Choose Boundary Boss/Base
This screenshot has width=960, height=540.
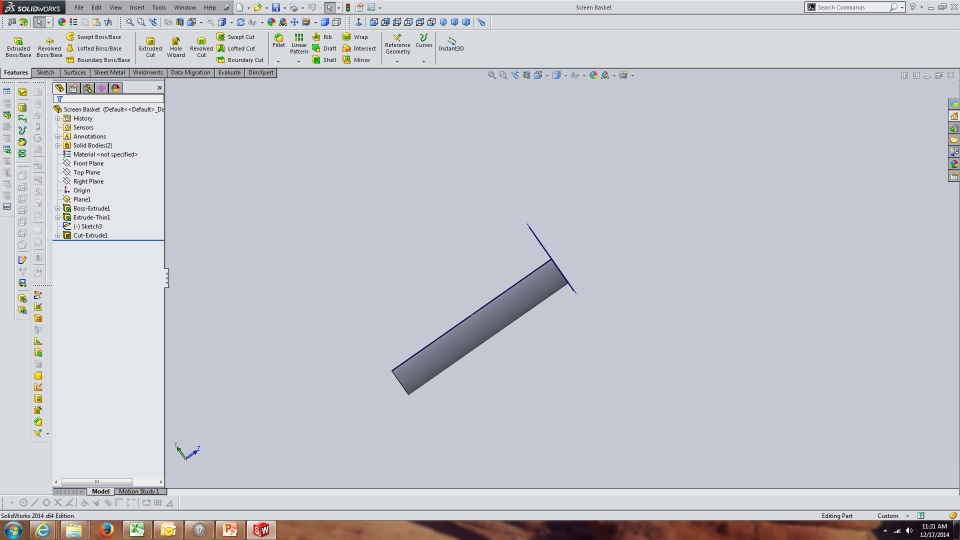coord(98,60)
